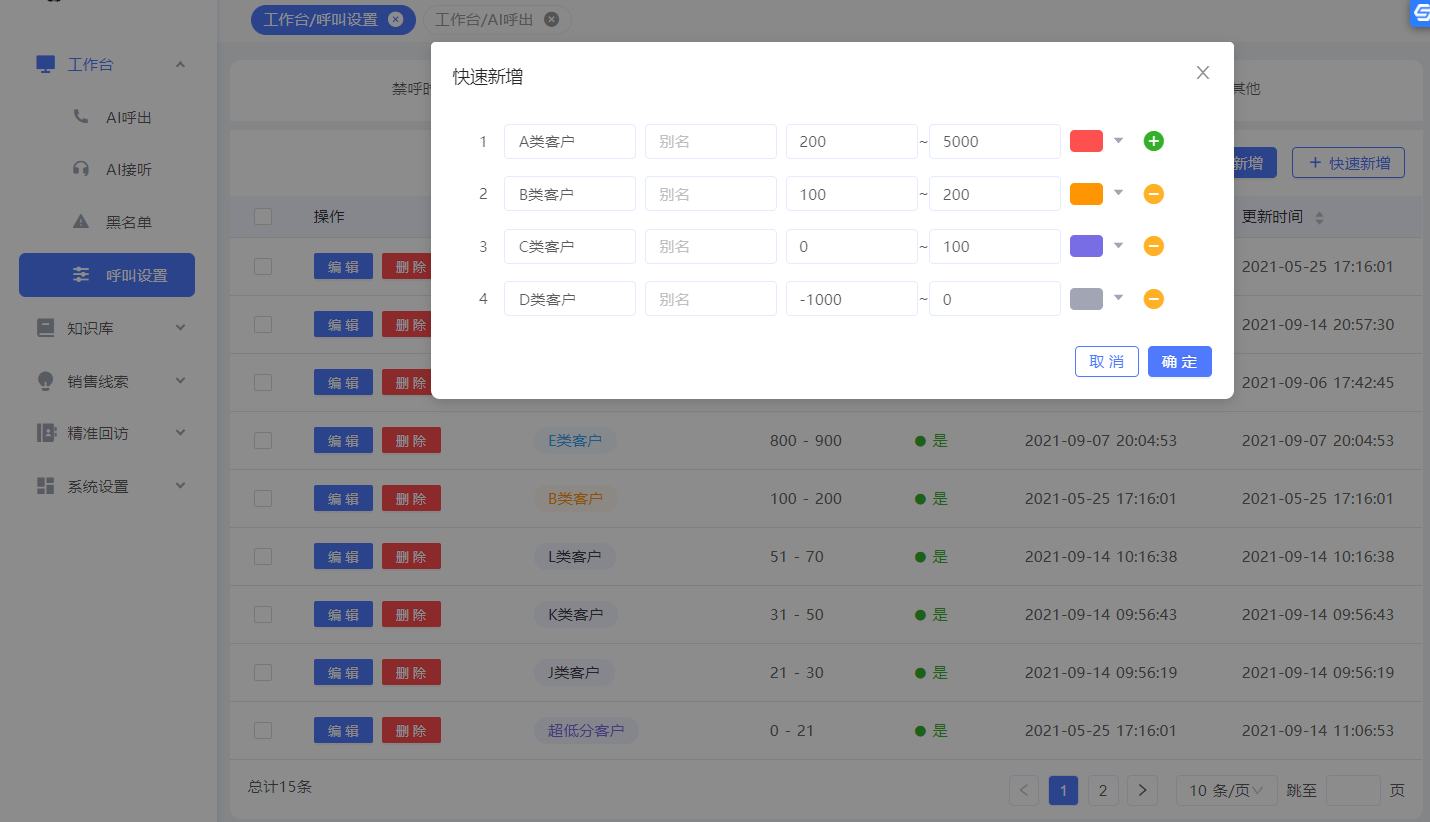The width and height of the screenshot is (1430, 822).
Task: Click the AI呼出 phone icon
Action: (81, 117)
